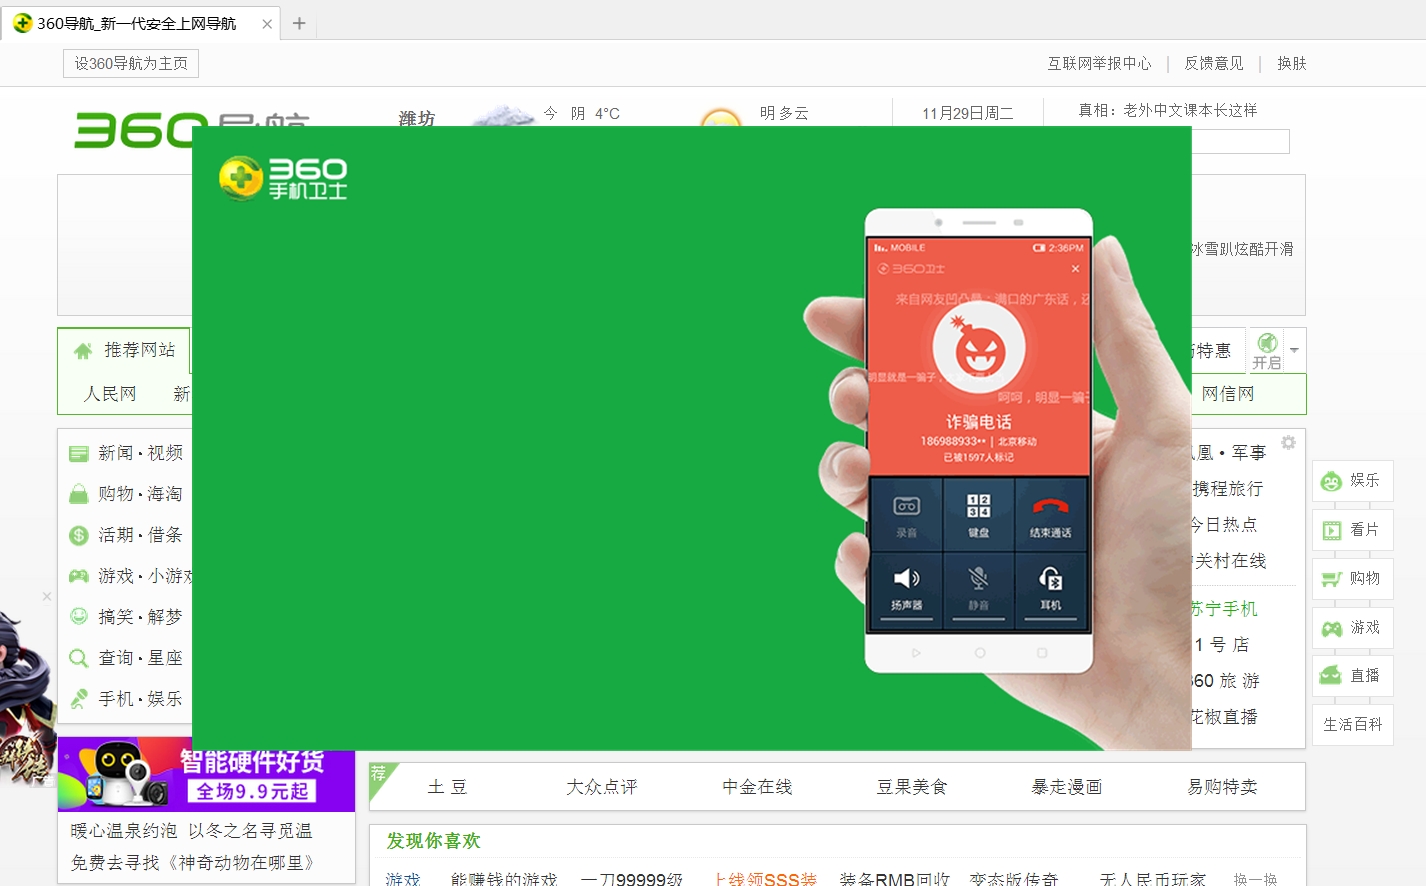Click 看片 sidebar button

[1353, 530]
